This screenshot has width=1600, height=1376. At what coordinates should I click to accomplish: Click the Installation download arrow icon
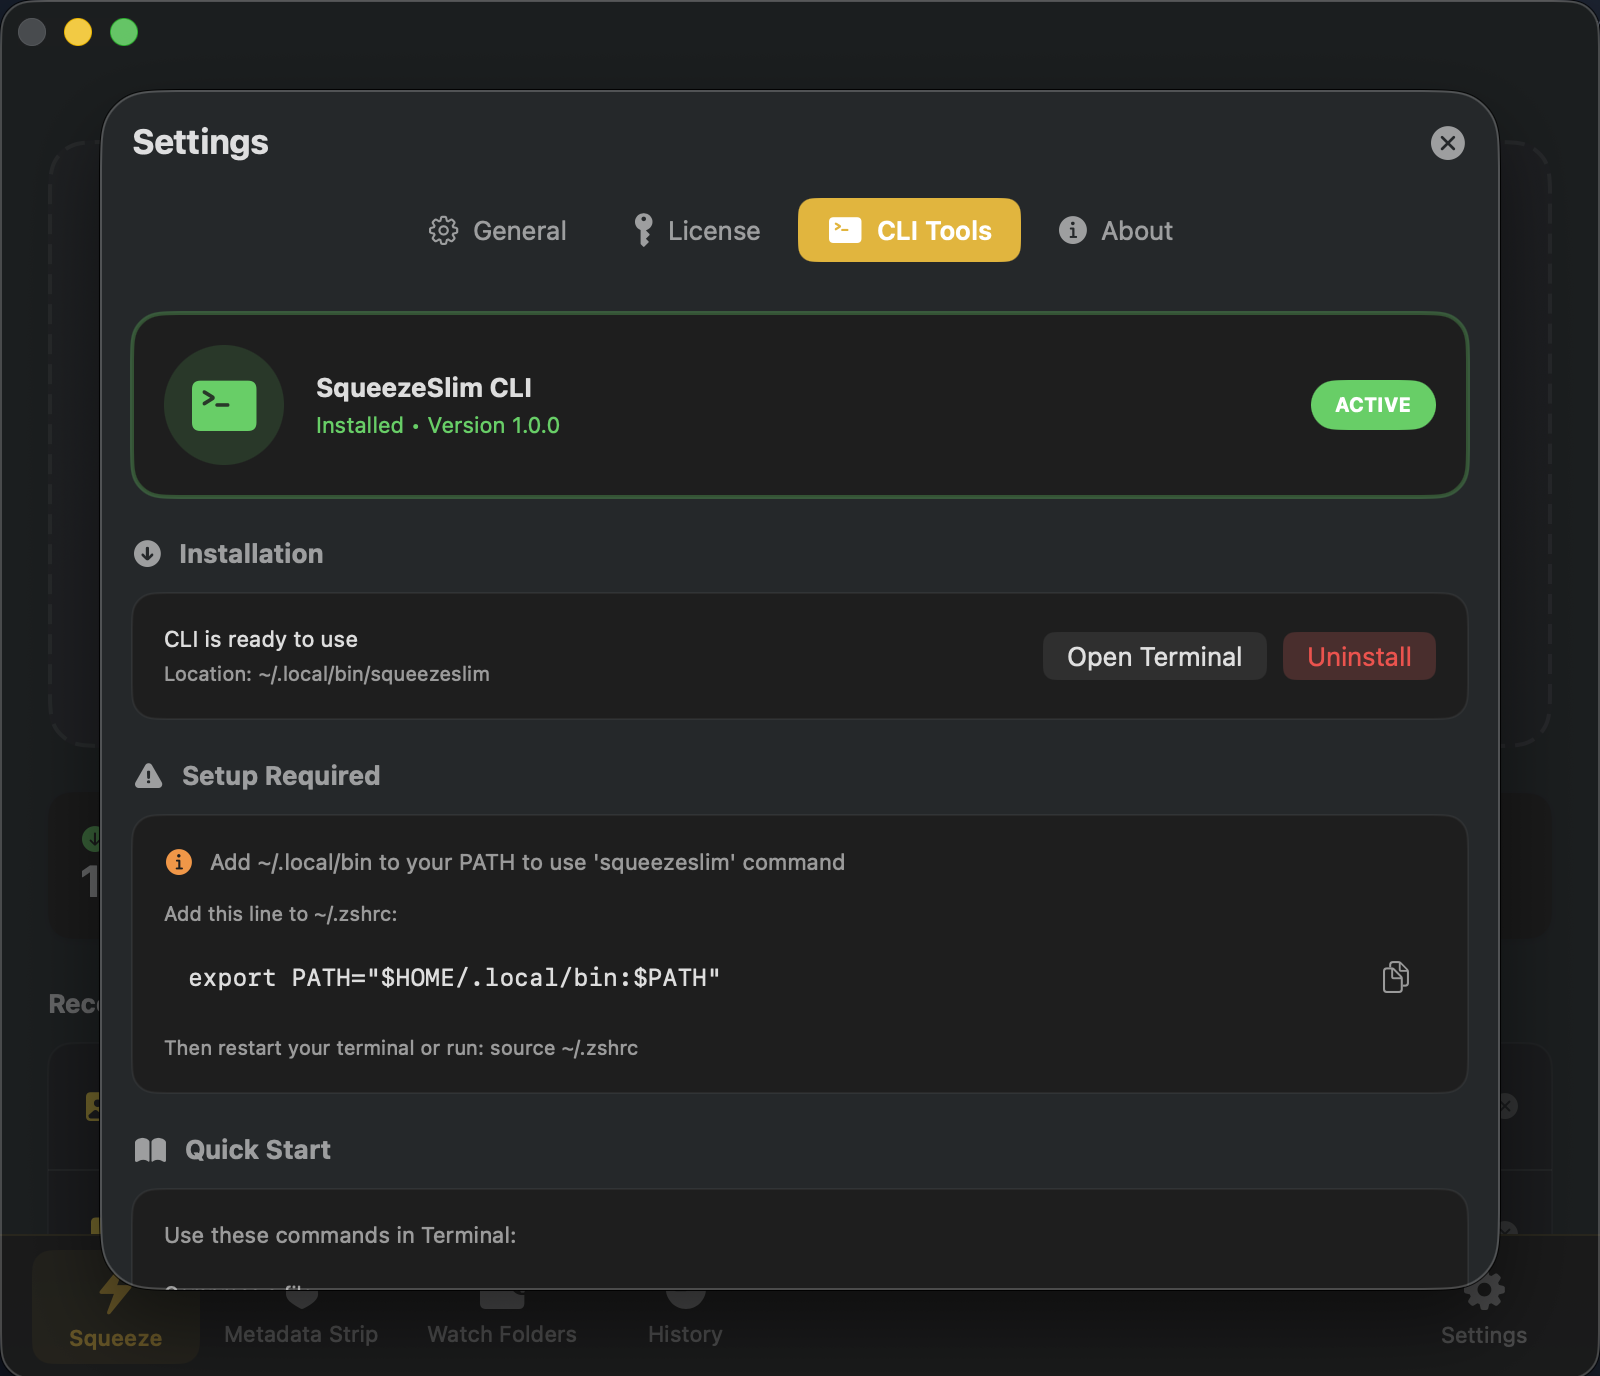click(x=147, y=553)
